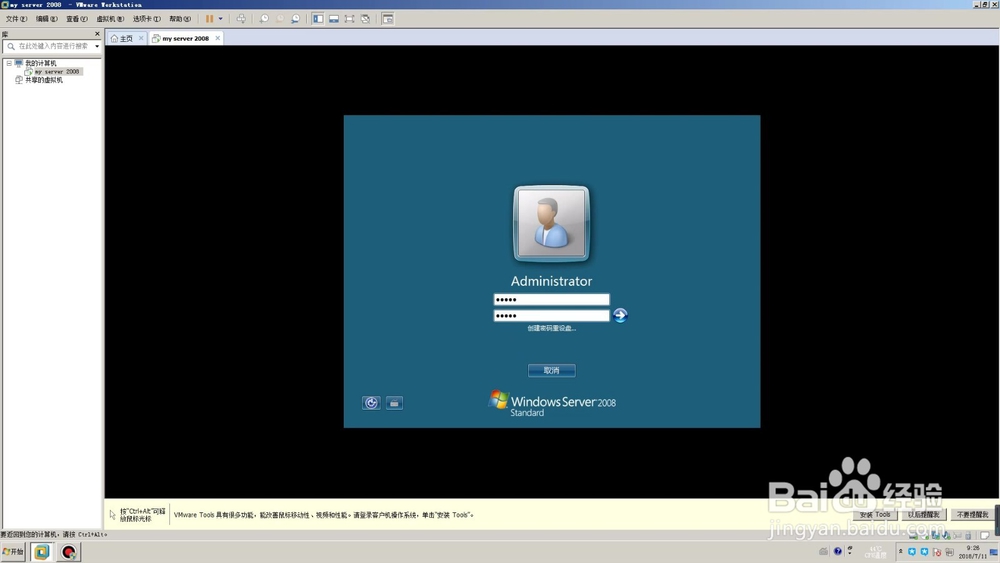
Task: Open the 查看 menu
Action: 77,18
